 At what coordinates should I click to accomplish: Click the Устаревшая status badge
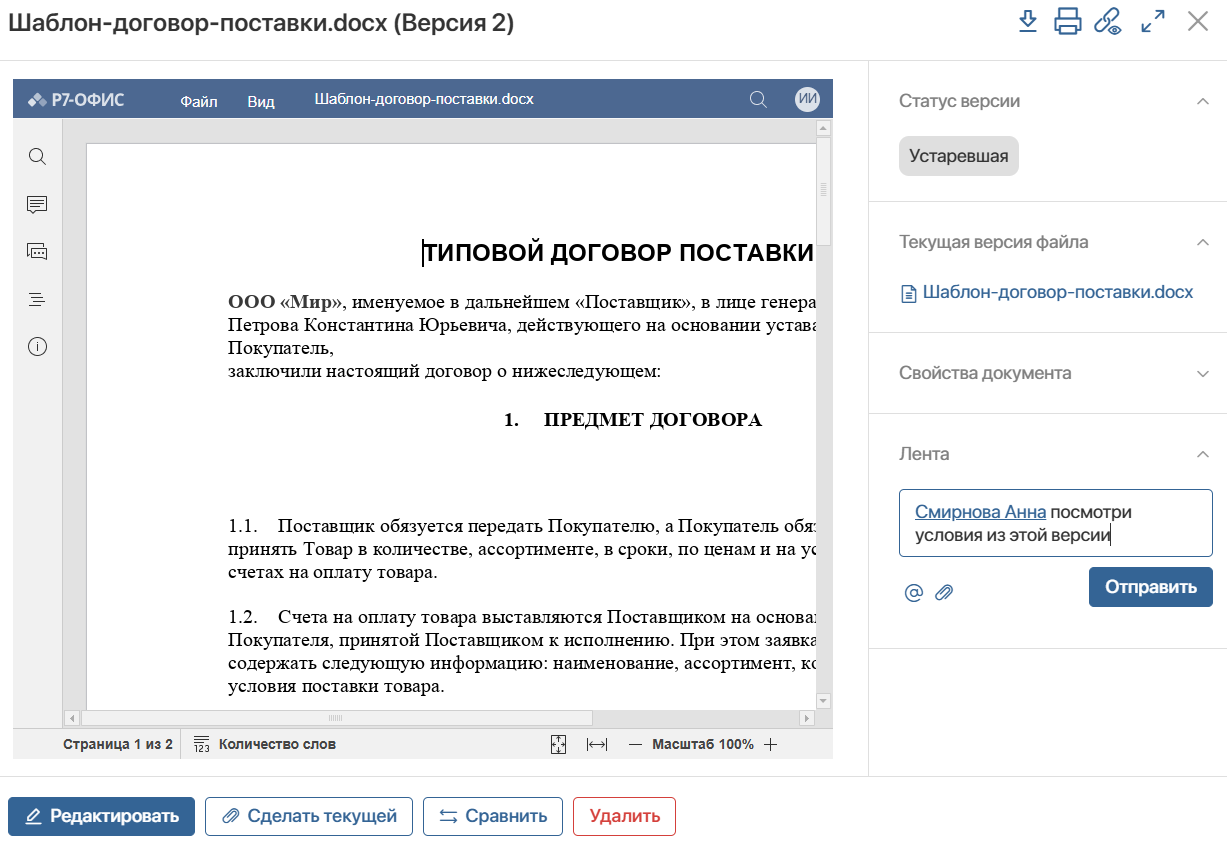click(x=959, y=156)
